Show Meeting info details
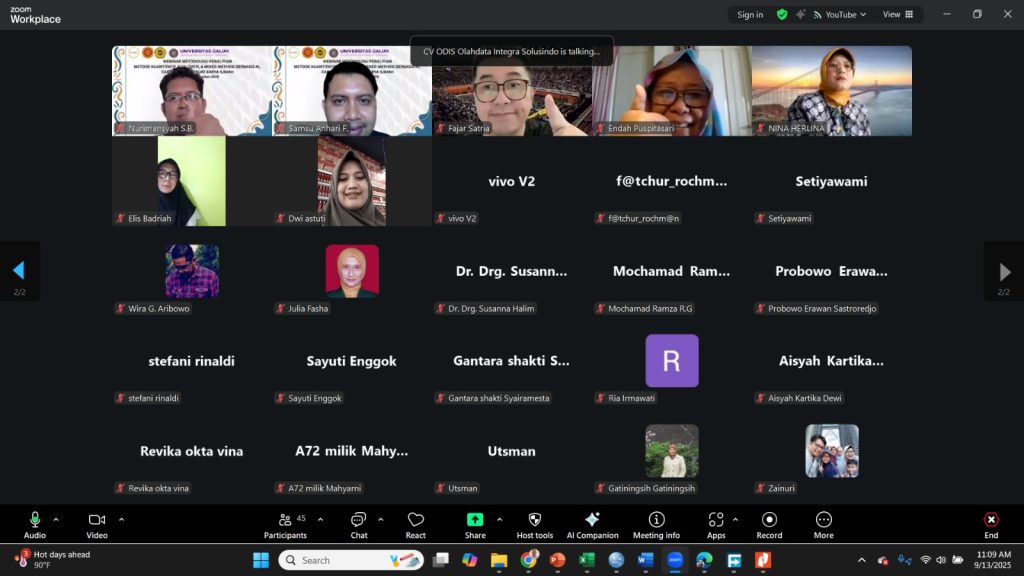The image size is (1024, 576). click(656, 524)
